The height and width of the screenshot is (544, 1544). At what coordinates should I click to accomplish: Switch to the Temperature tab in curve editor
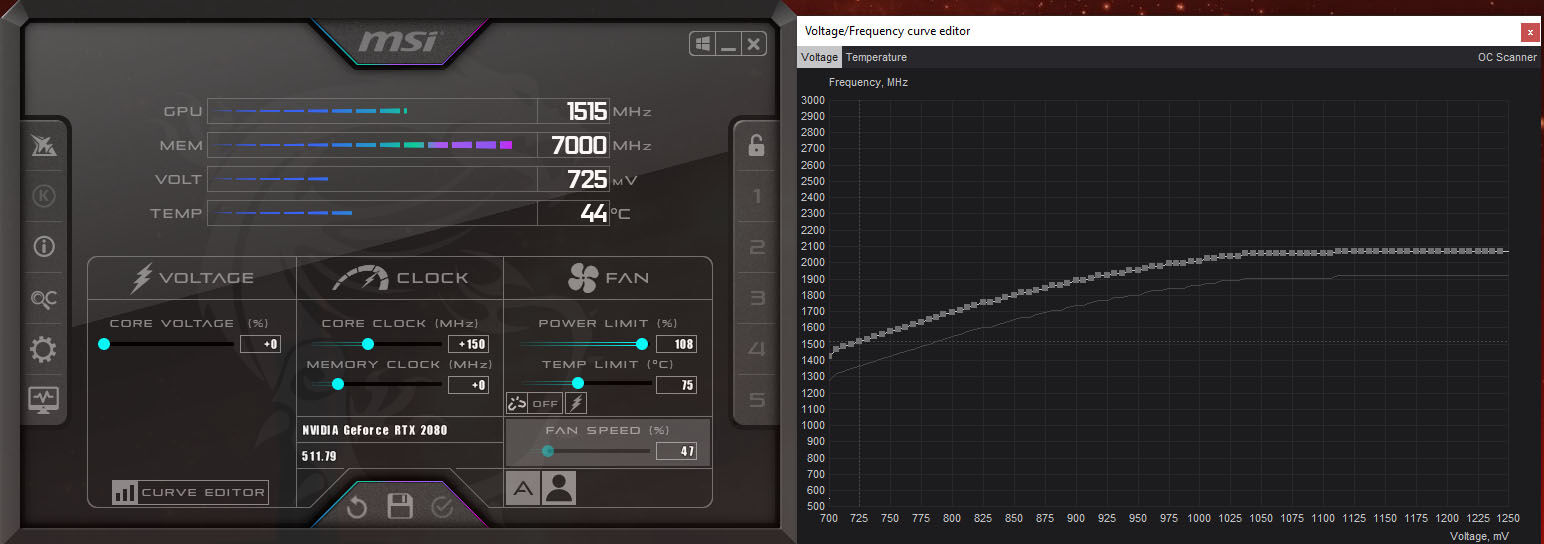click(877, 58)
